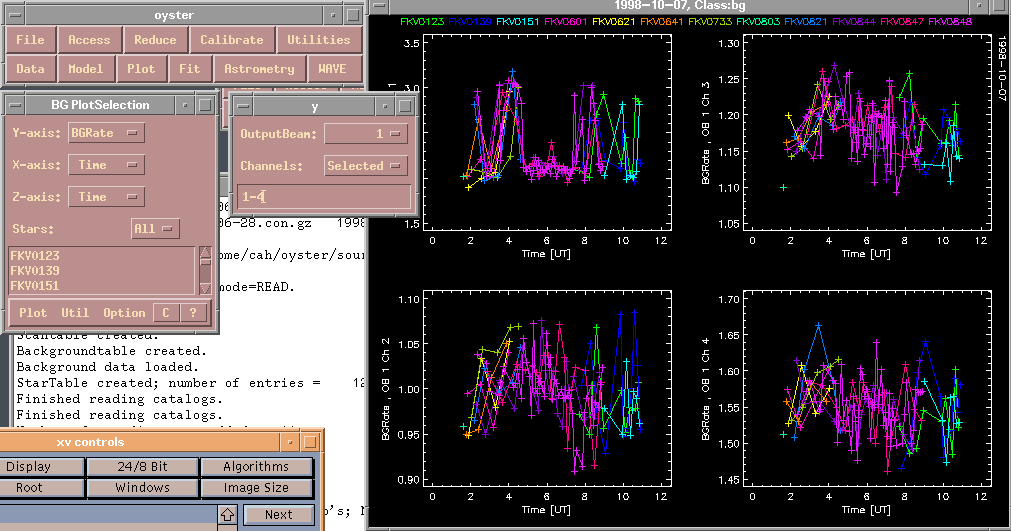Open the Algorithms menu in xv controls

click(256, 467)
